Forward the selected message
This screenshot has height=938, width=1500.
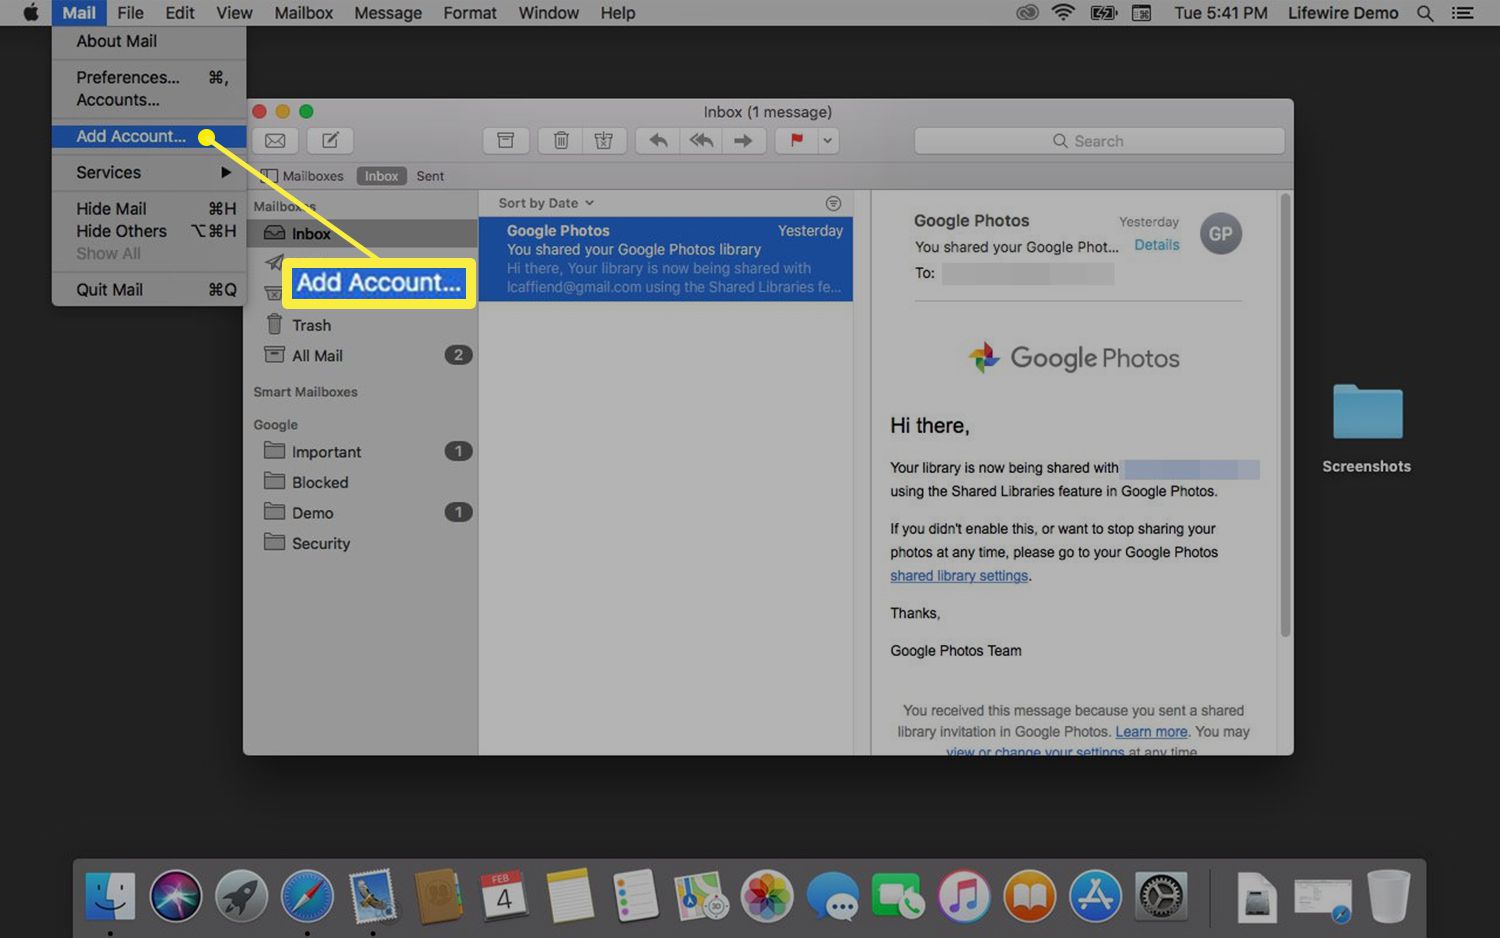[743, 141]
